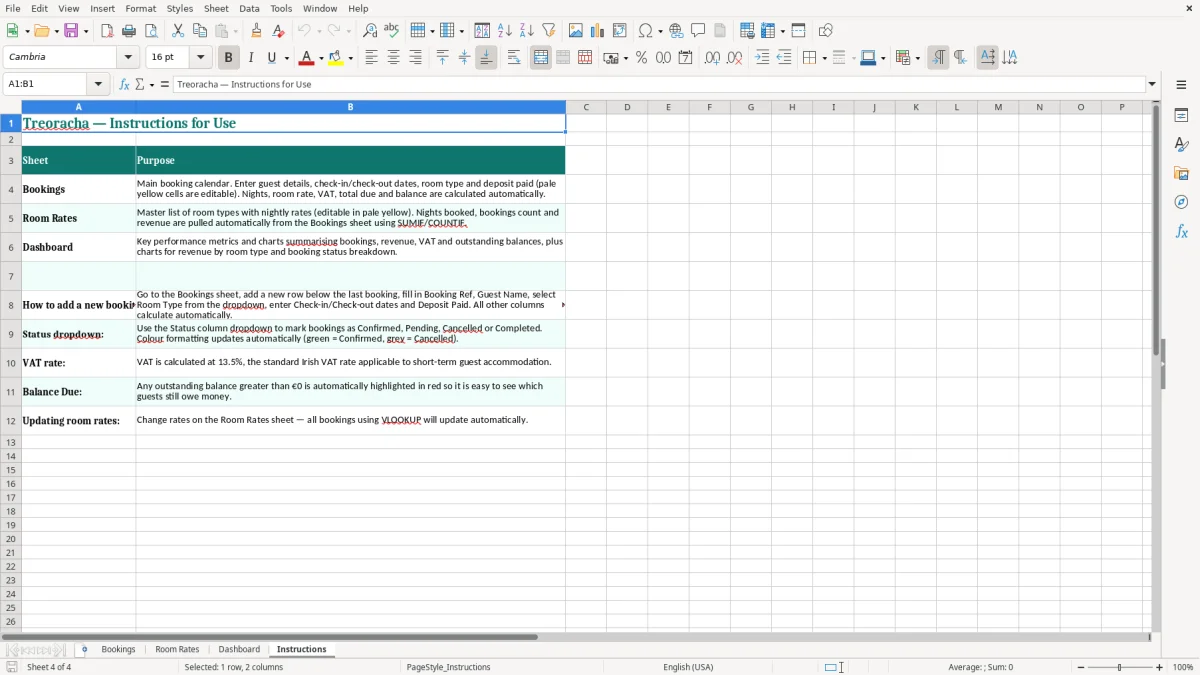Screen dimensions: 1200x675
Task: Open the Open-file dropdown arrow
Action: coord(55,31)
